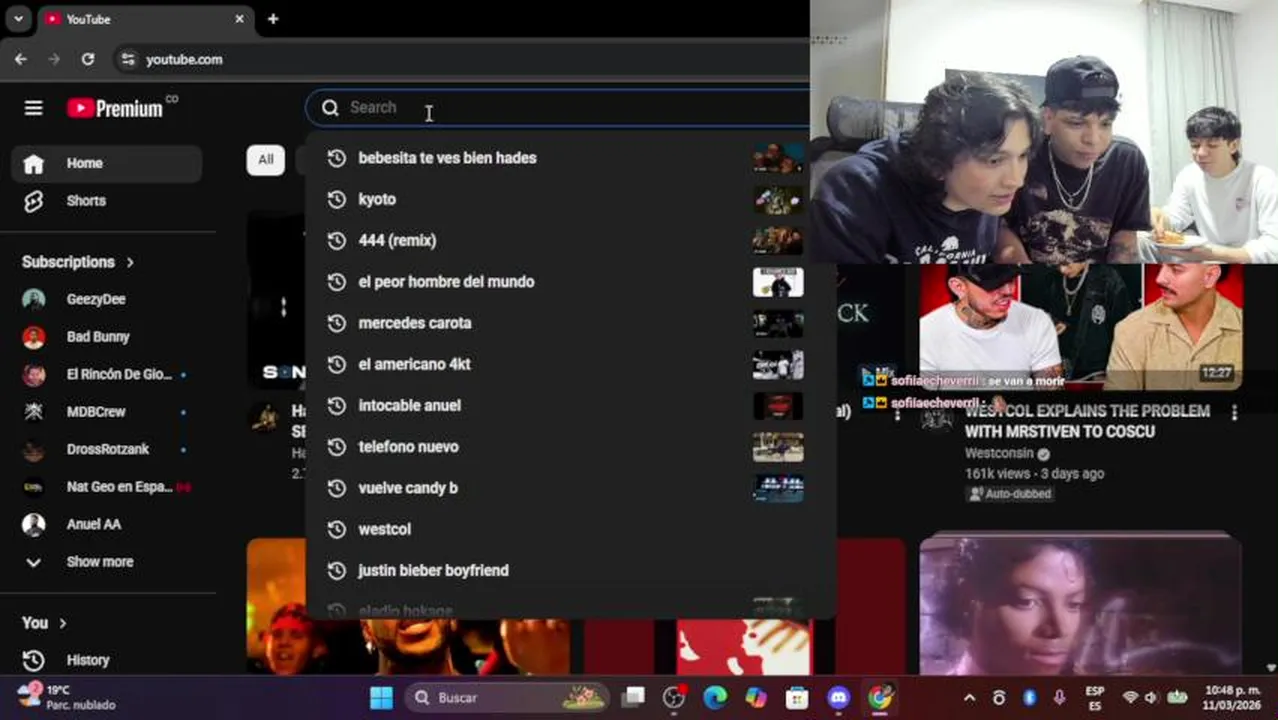Open the clock showing 10:48 p. m.
This screenshot has width=1278, height=720.
coord(1232,698)
